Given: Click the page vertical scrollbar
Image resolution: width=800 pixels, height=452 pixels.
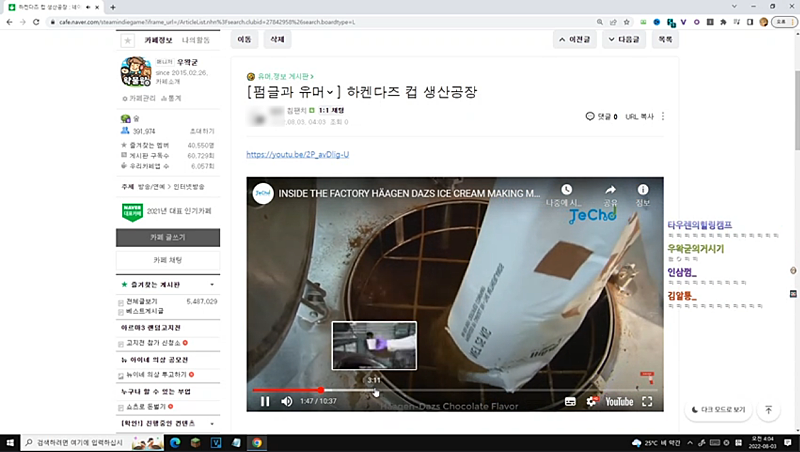Looking at the screenshot, I should pos(797,110).
